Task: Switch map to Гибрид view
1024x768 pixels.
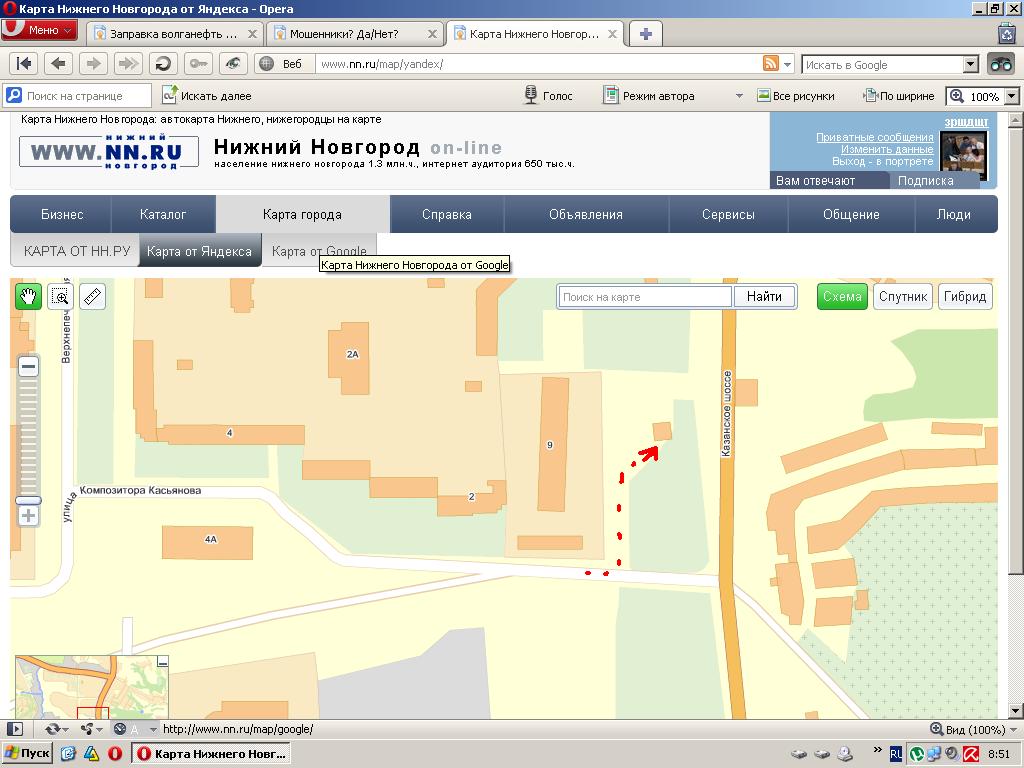Action: (965, 296)
